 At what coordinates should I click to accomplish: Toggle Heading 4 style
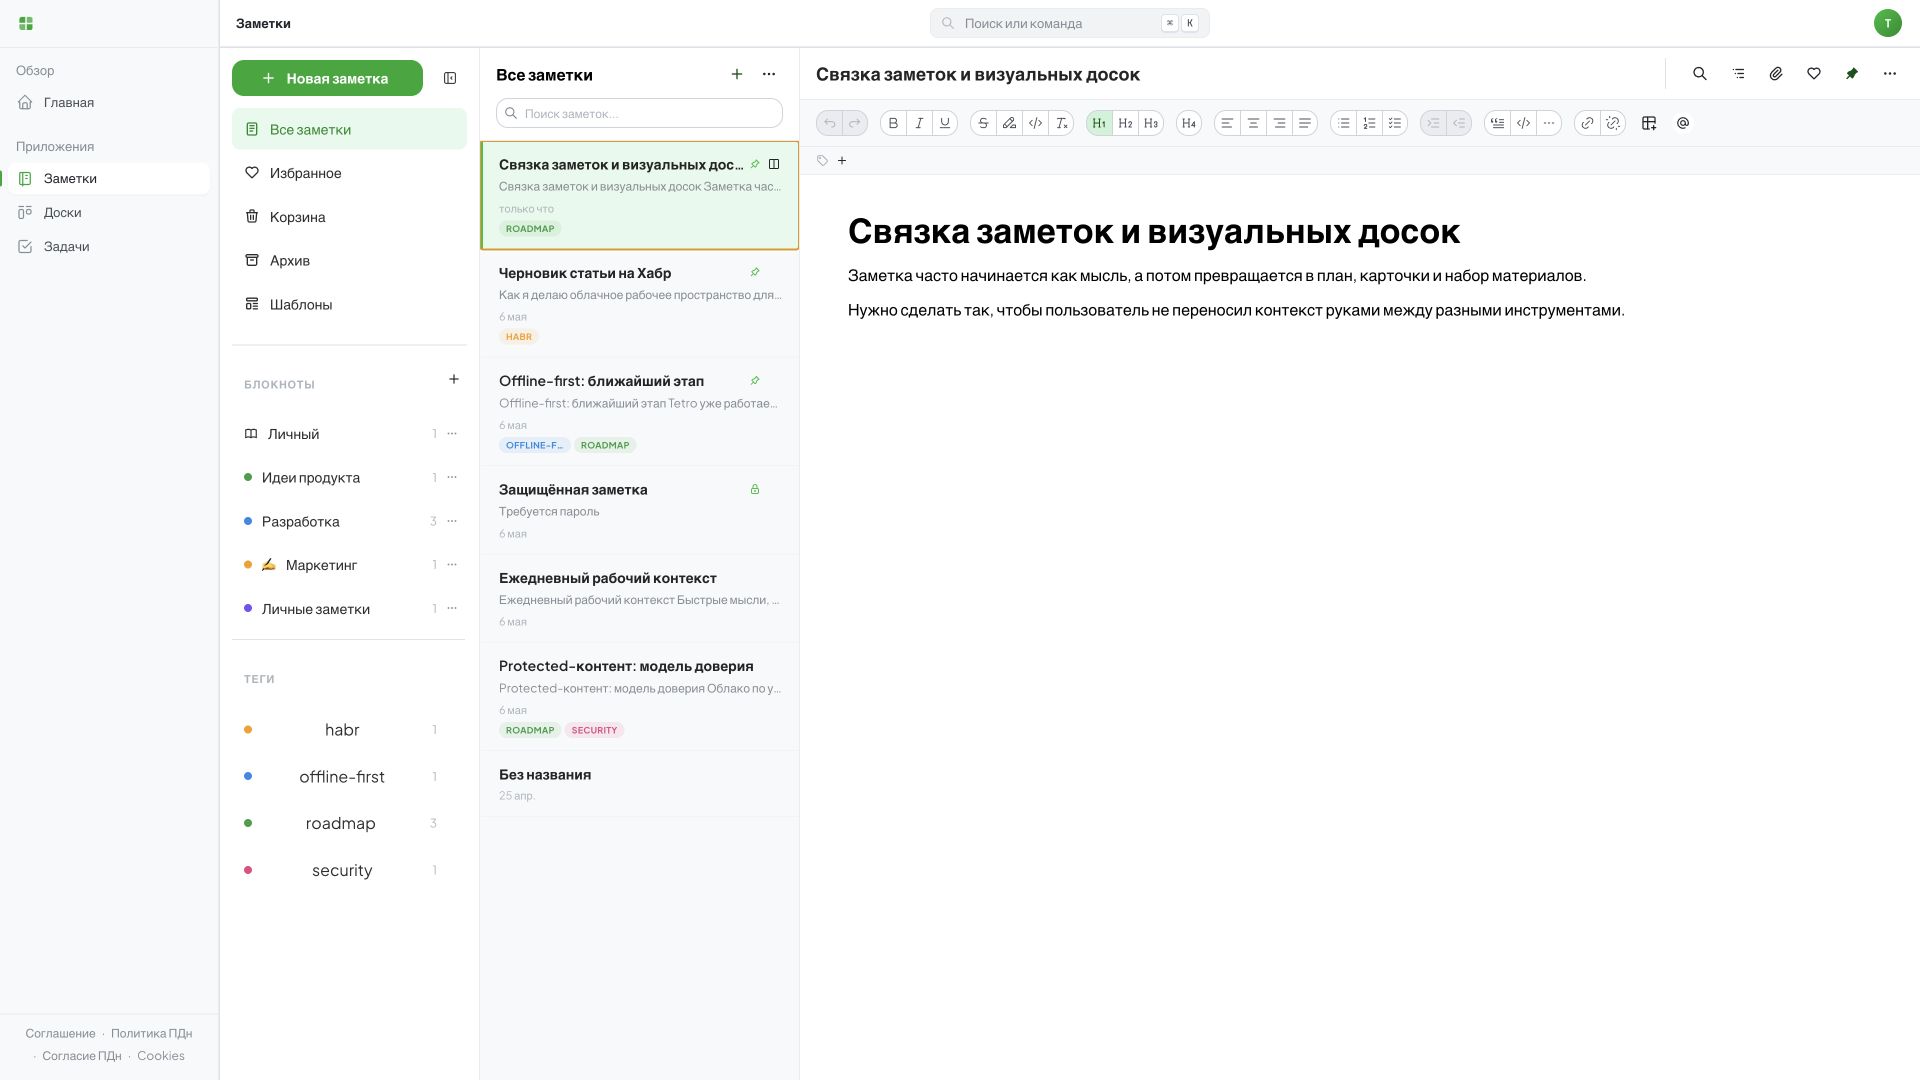(x=1189, y=123)
